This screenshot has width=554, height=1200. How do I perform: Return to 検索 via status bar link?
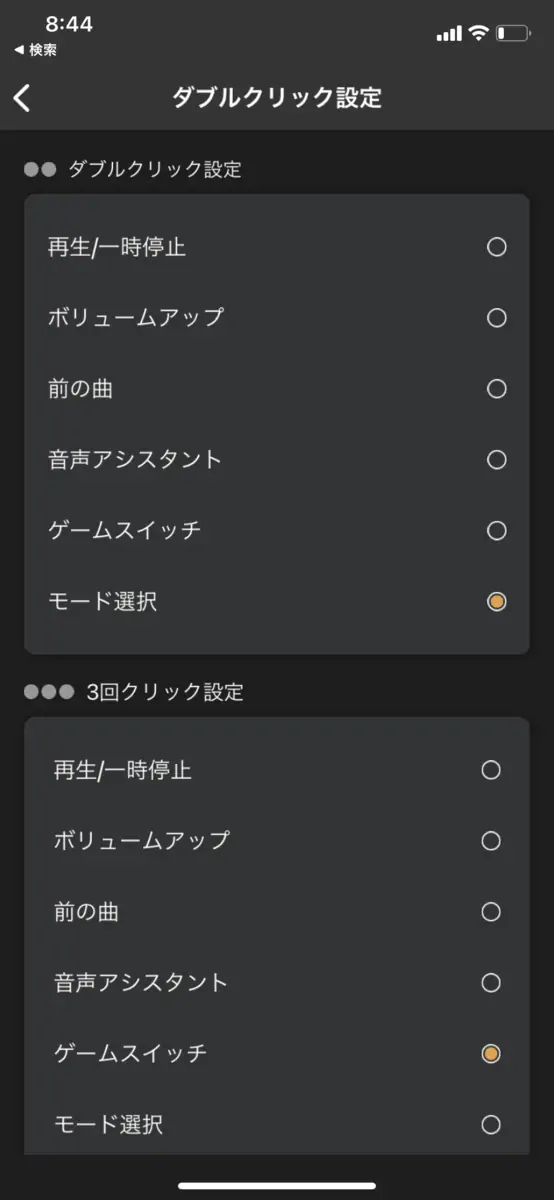click(36, 50)
